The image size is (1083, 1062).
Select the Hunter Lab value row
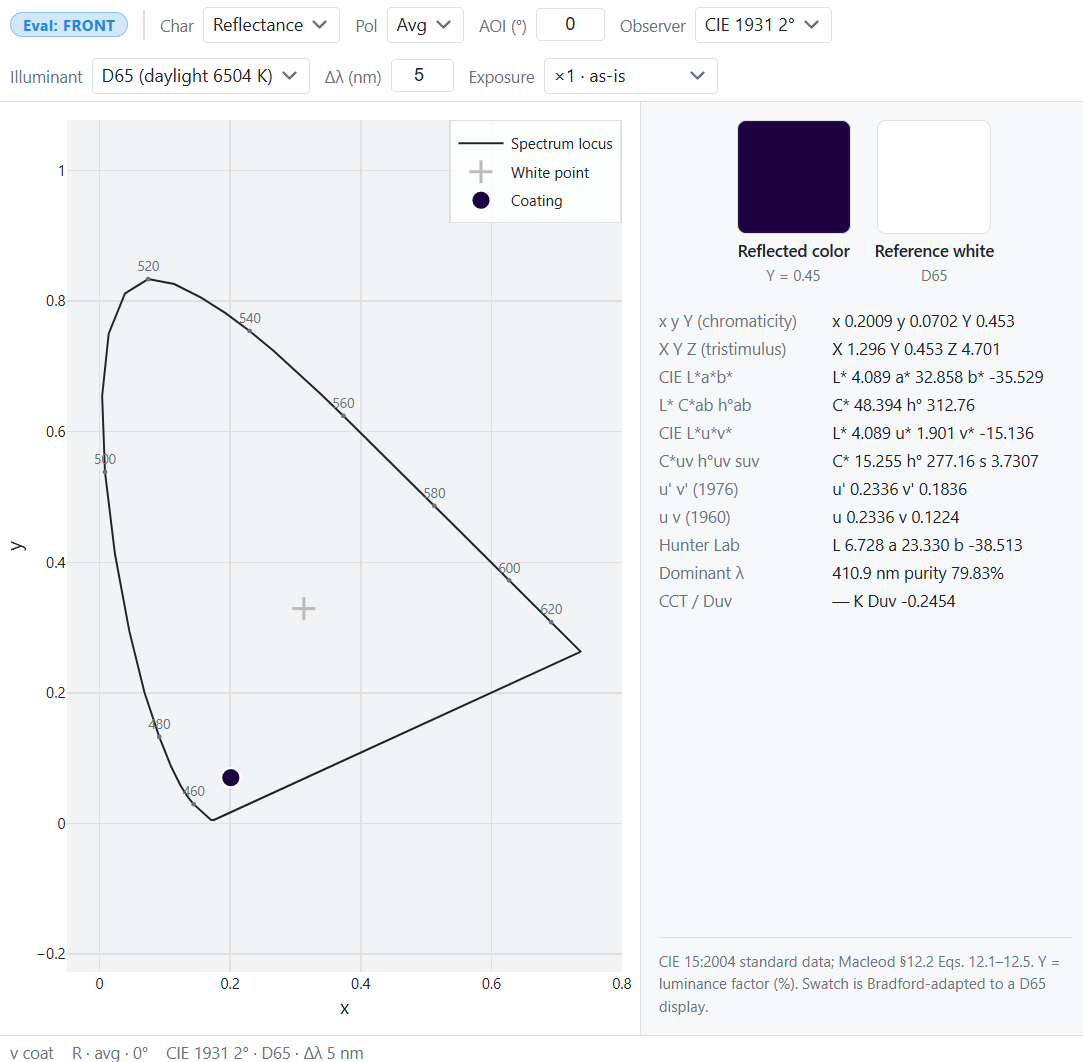[x=927, y=546]
